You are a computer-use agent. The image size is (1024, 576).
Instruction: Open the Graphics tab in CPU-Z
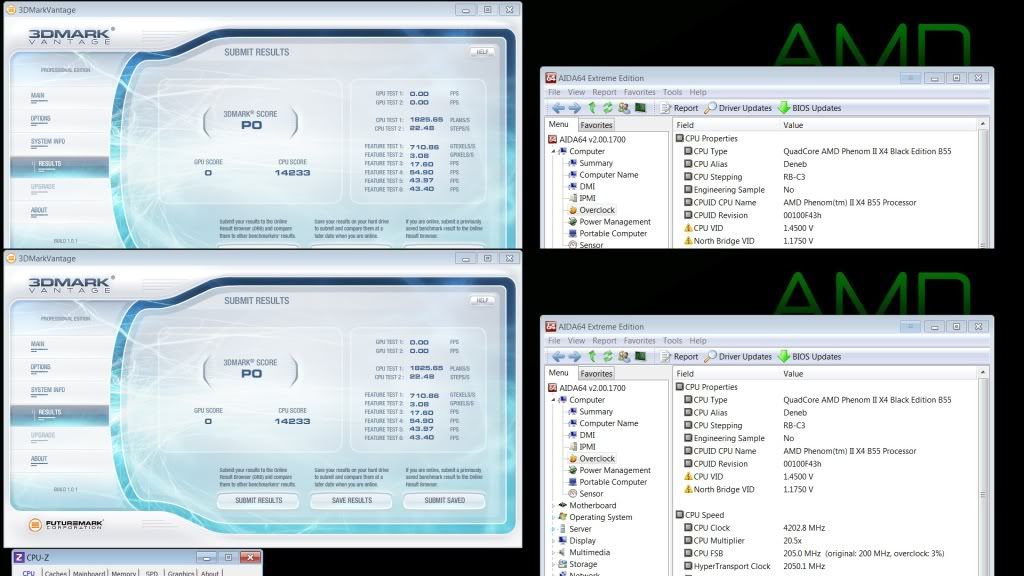click(x=181, y=573)
